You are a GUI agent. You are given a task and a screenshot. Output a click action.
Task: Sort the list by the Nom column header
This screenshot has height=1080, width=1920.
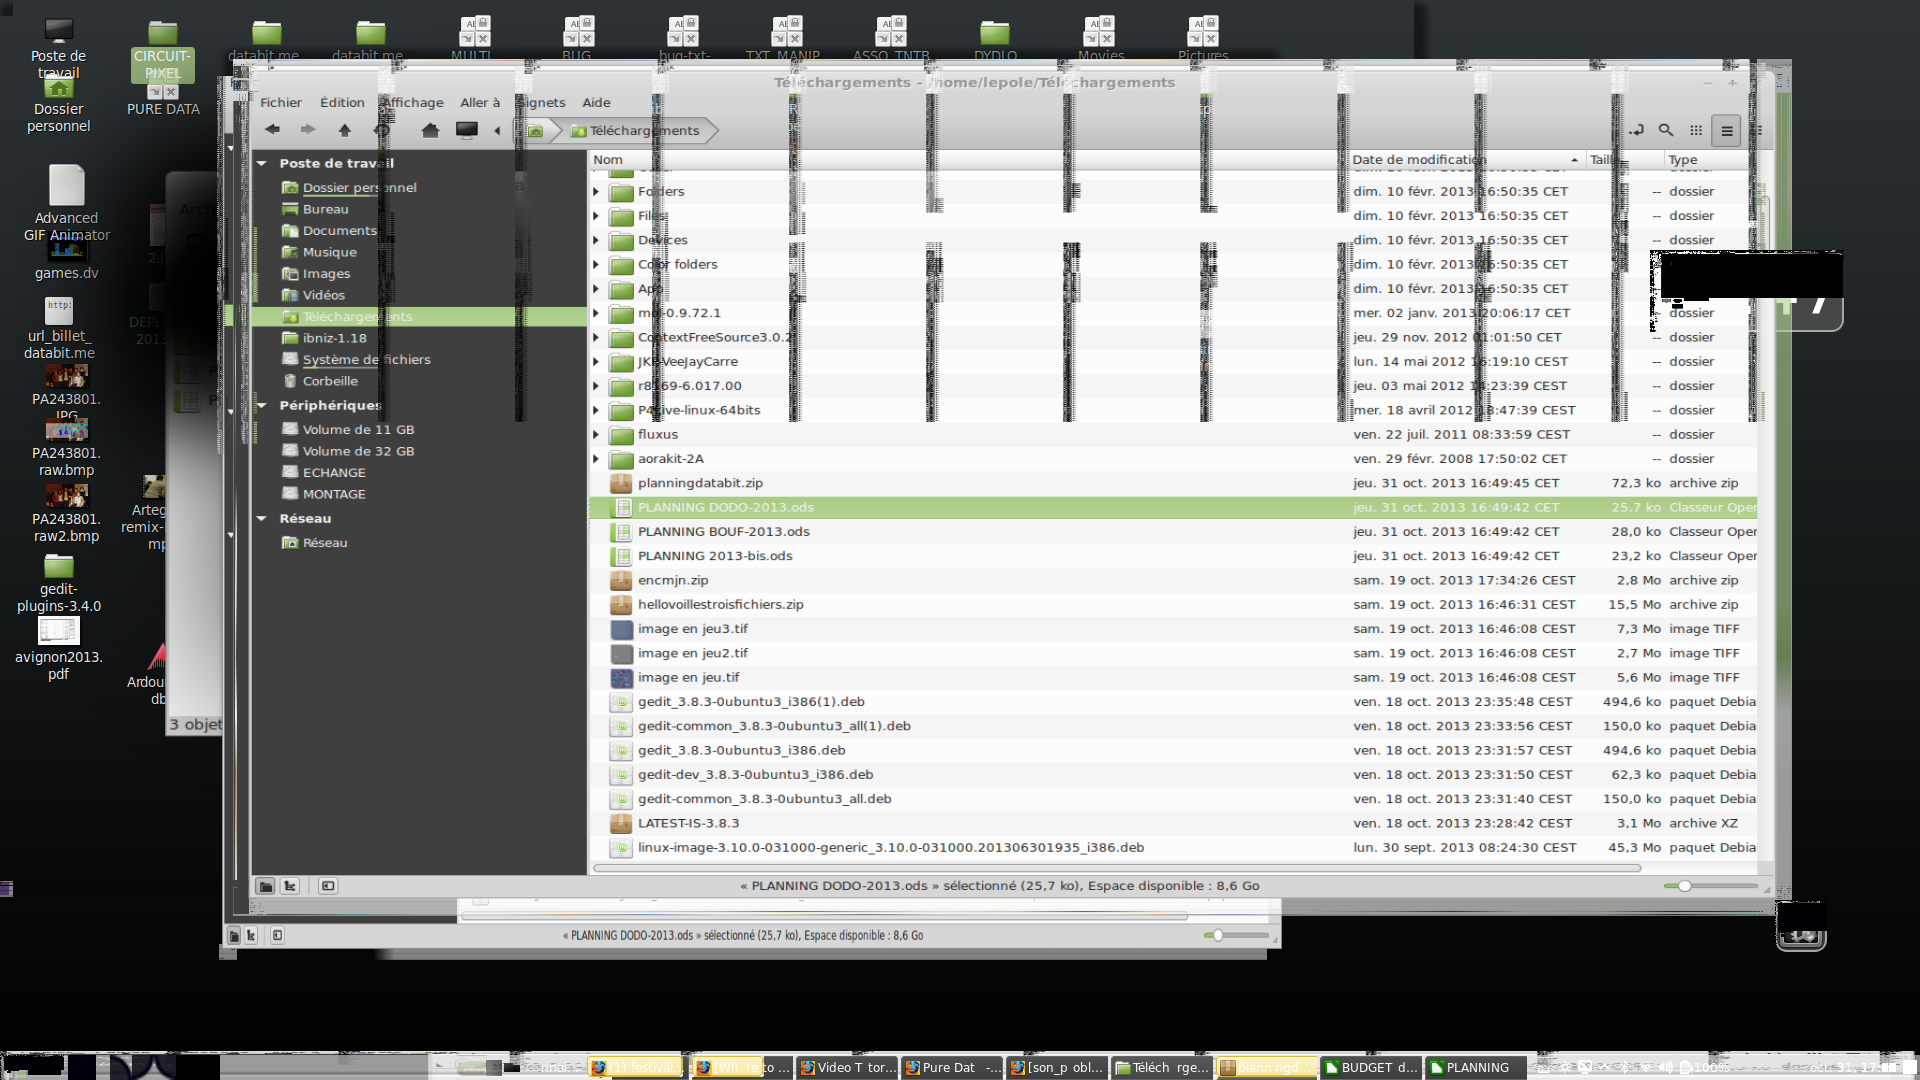(608, 160)
